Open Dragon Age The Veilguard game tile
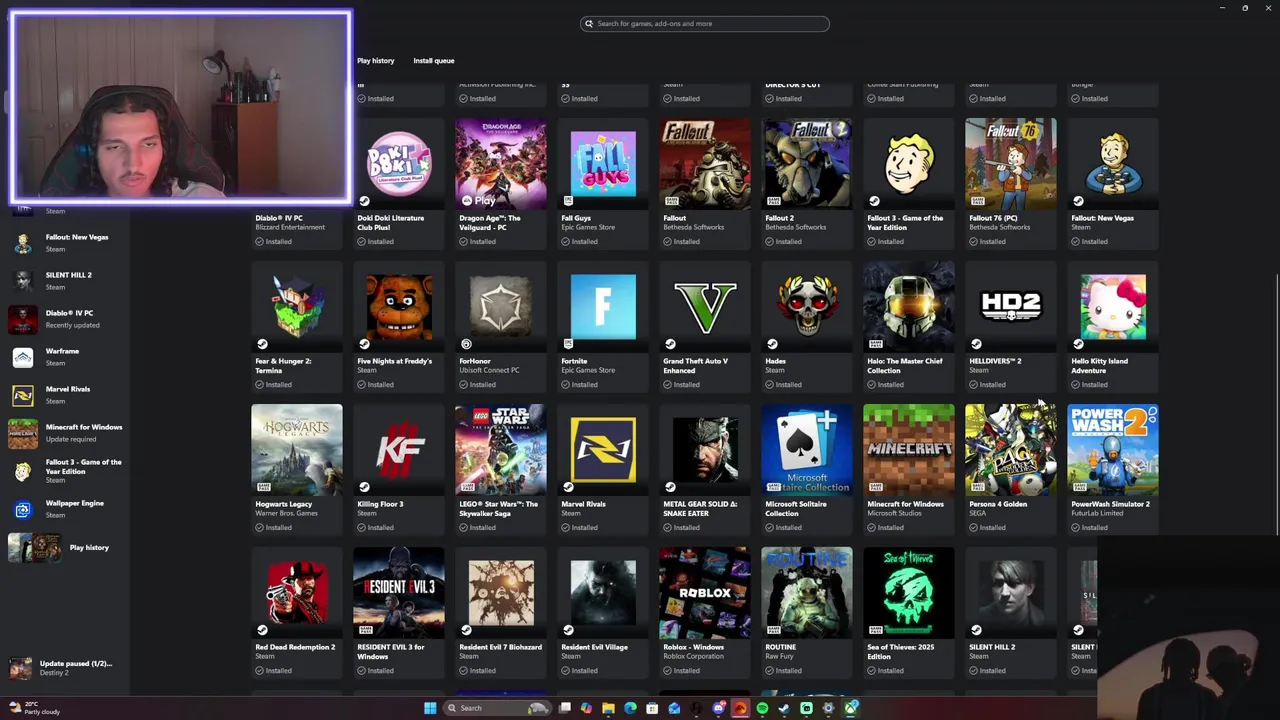Screen dimensions: 1280x720 (x=501, y=164)
